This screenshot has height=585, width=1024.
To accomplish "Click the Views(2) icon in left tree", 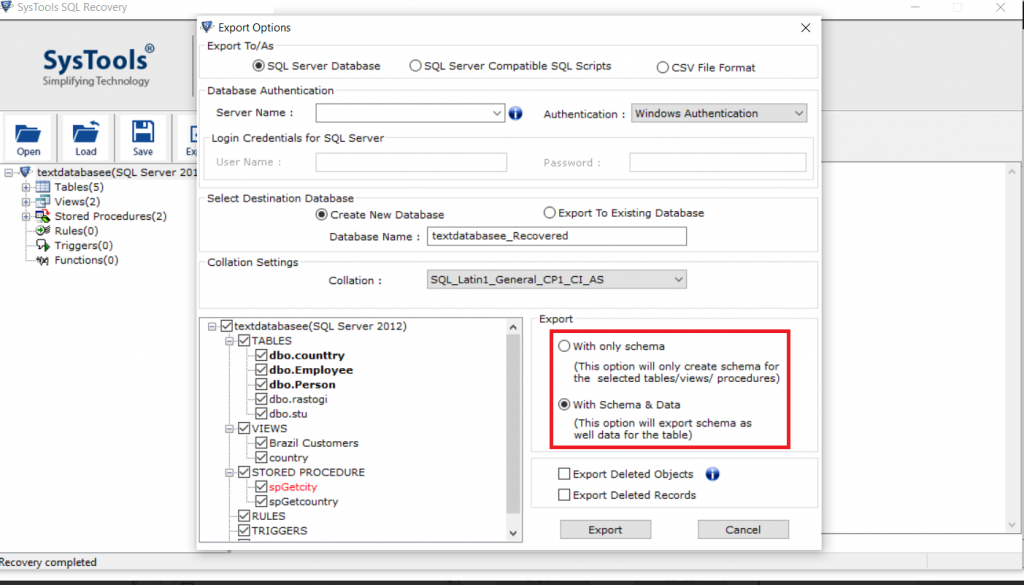I will pyautogui.click(x=43, y=202).
